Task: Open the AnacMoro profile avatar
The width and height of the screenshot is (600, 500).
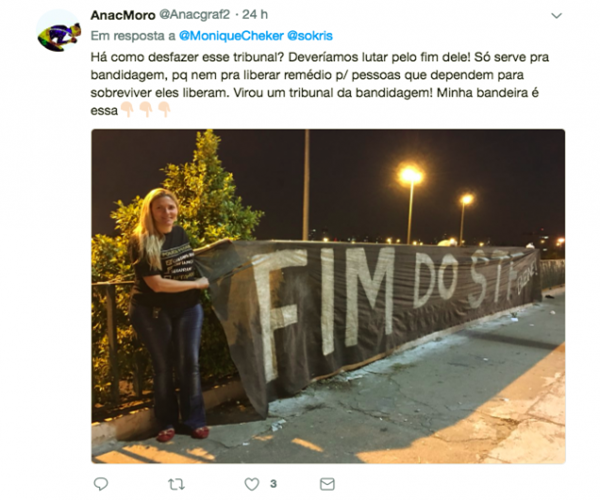Action: click(x=59, y=31)
